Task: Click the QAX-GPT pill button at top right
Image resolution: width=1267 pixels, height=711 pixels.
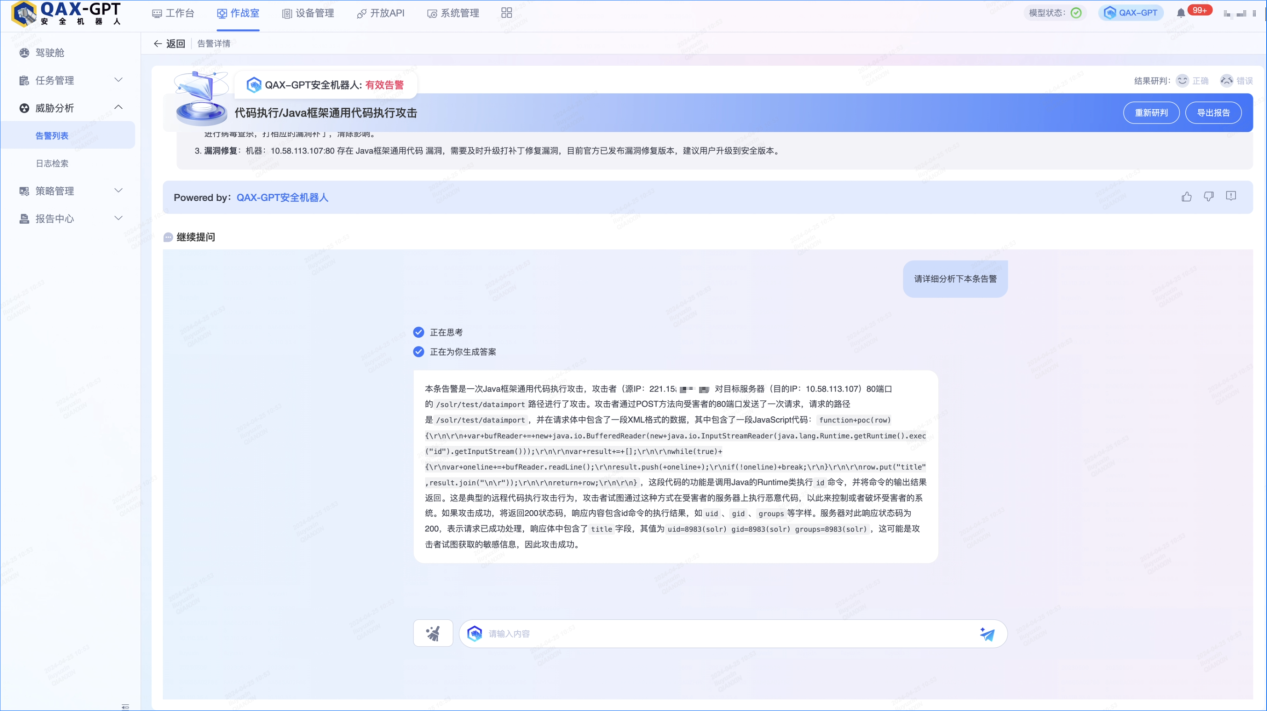Action: tap(1131, 13)
